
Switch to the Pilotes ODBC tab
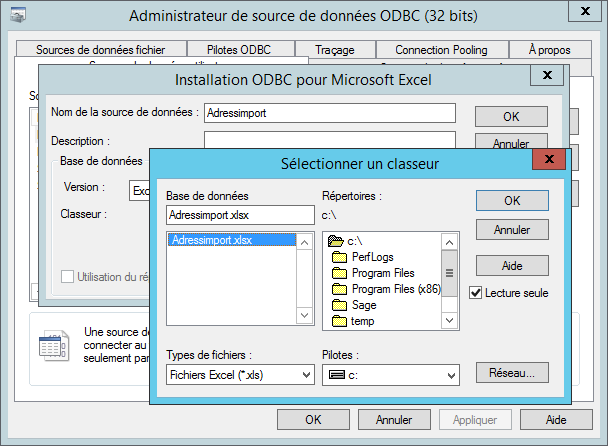pyautogui.click(x=239, y=50)
